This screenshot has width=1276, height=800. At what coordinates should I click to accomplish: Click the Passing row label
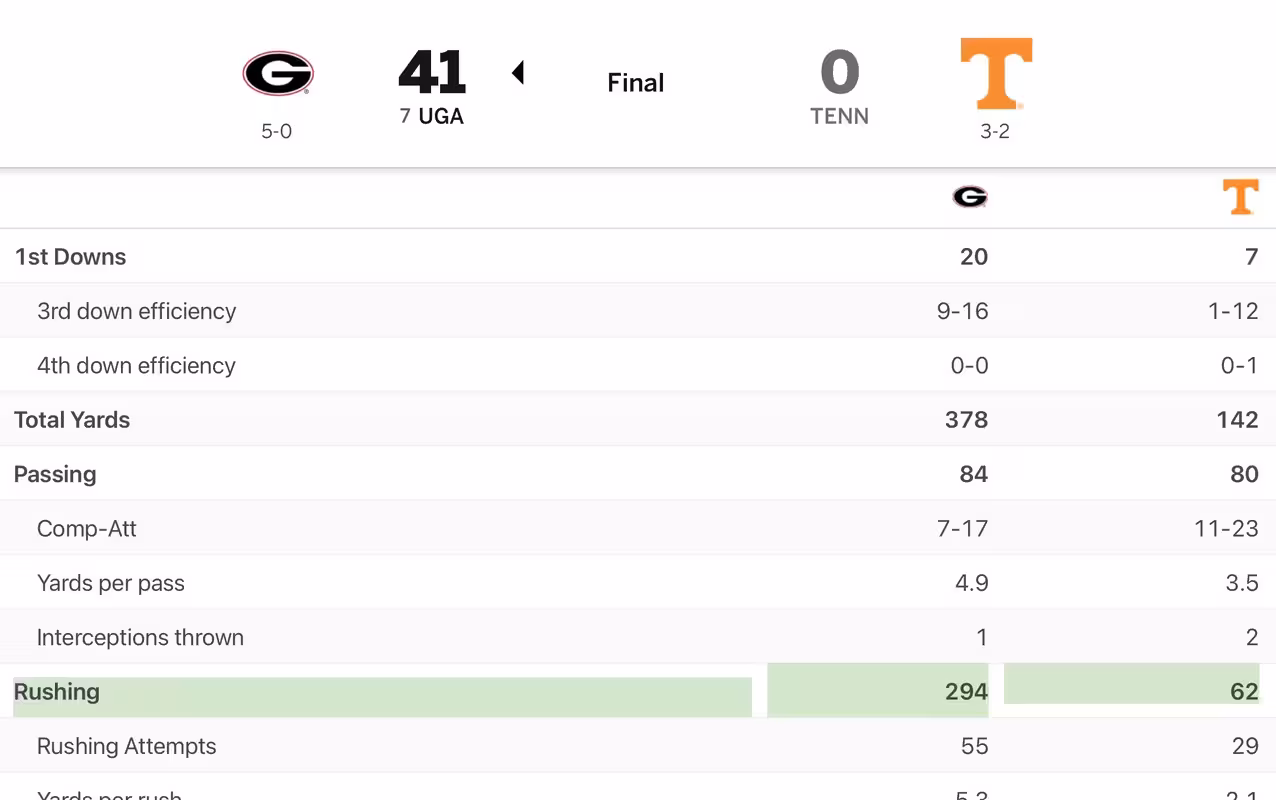(55, 474)
